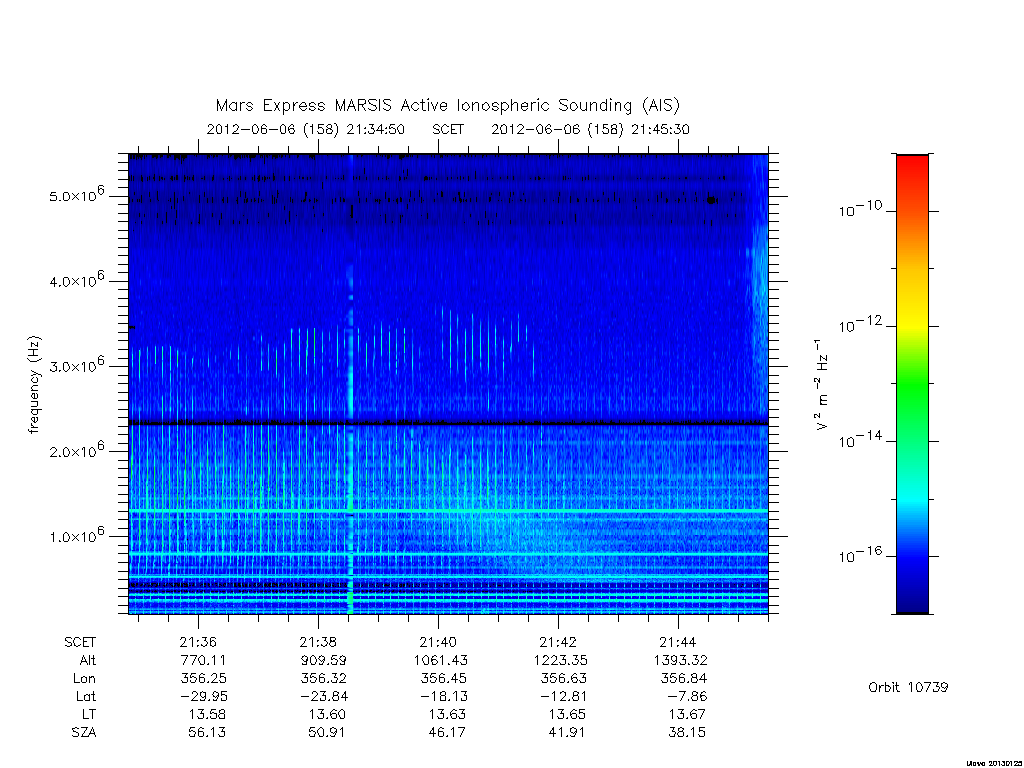
Task: Click the SCET row label below plot
Action: (x=80, y=642)
